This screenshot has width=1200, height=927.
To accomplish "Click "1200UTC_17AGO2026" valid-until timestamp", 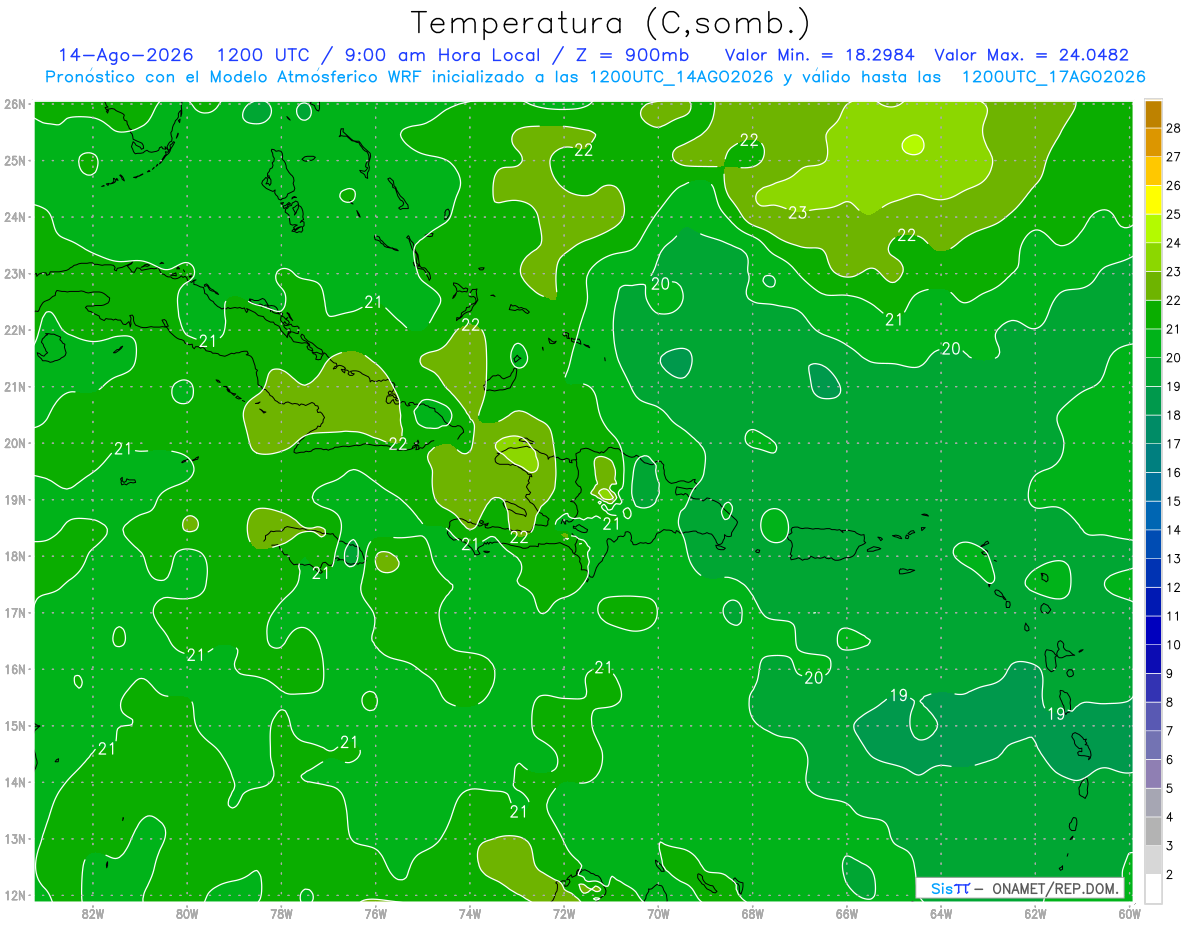I will [1053, 77].
